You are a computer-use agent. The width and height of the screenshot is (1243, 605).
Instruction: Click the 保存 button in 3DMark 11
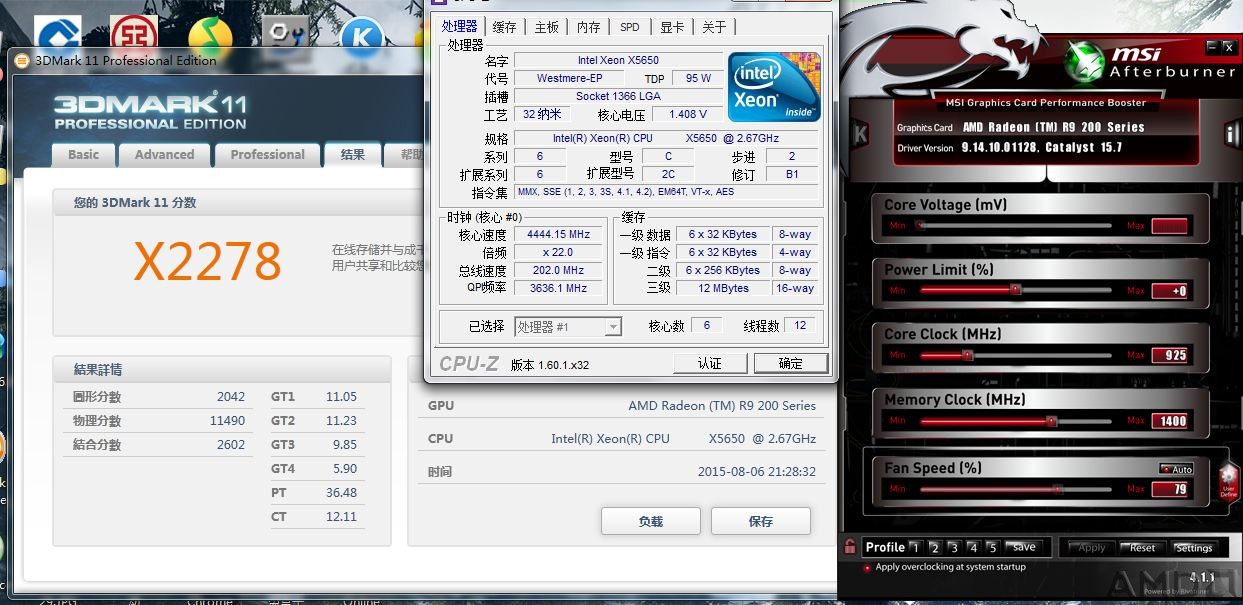[x=760, y=521]
